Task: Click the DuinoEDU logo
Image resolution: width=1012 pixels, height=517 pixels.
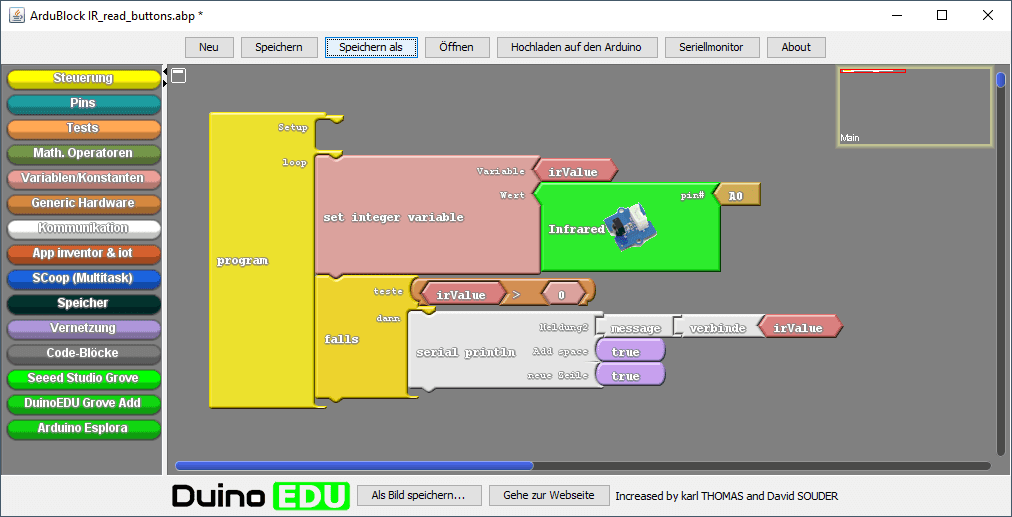Action: pyautogui.click(x=260, y=496)
